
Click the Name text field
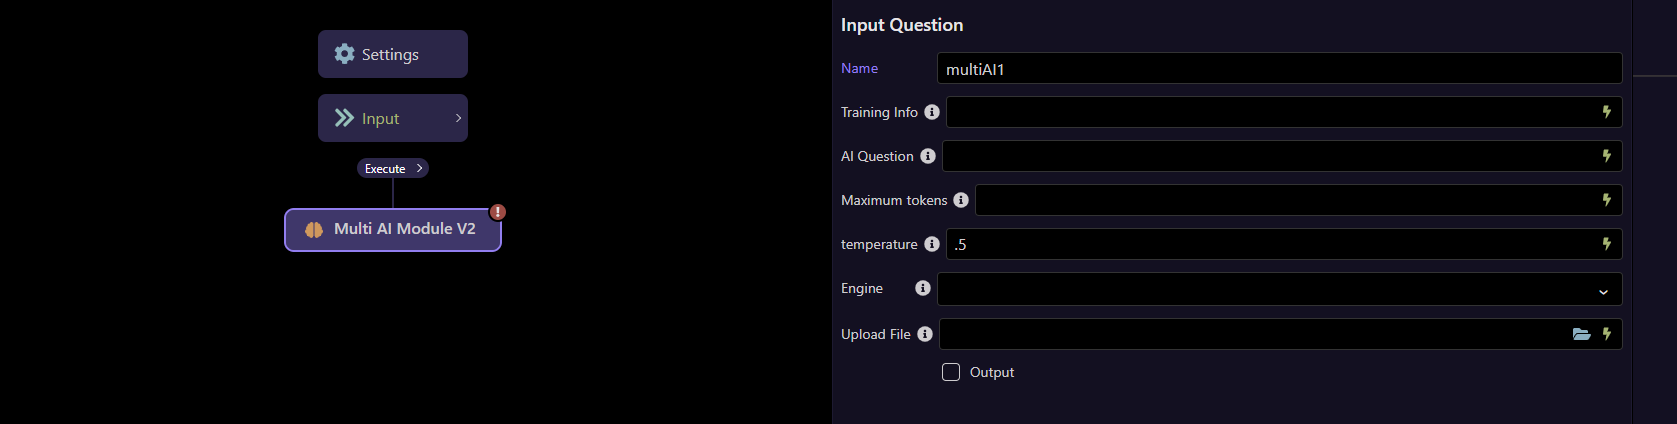click(1278, 69)
